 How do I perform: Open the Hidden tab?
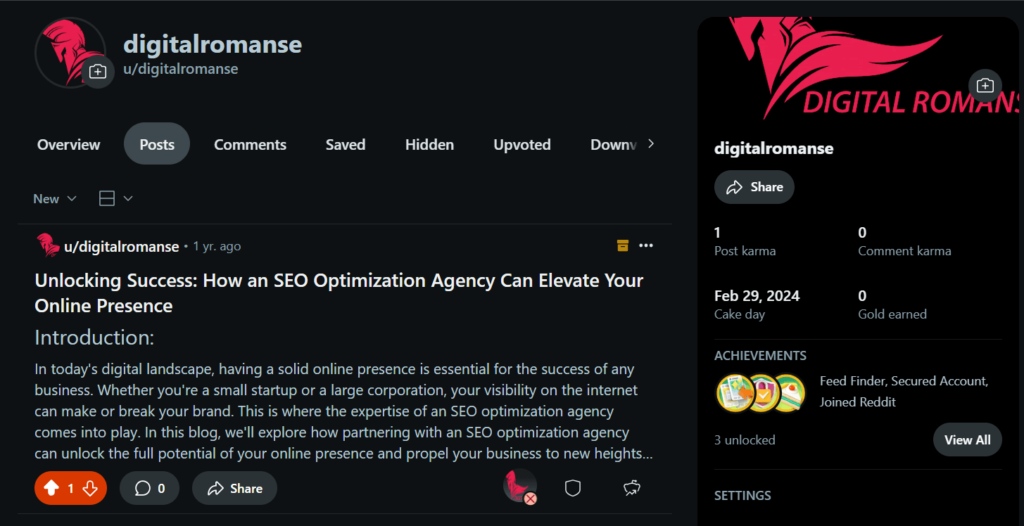click(x=429, y=144)
